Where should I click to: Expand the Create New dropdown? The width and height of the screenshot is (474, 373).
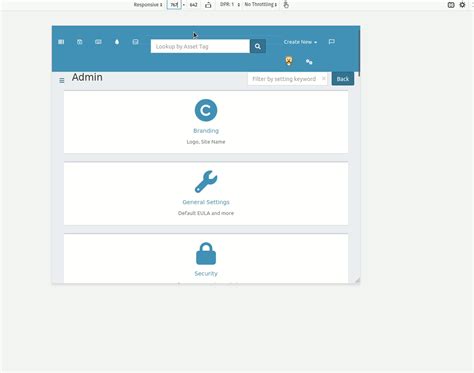[300, 42]
